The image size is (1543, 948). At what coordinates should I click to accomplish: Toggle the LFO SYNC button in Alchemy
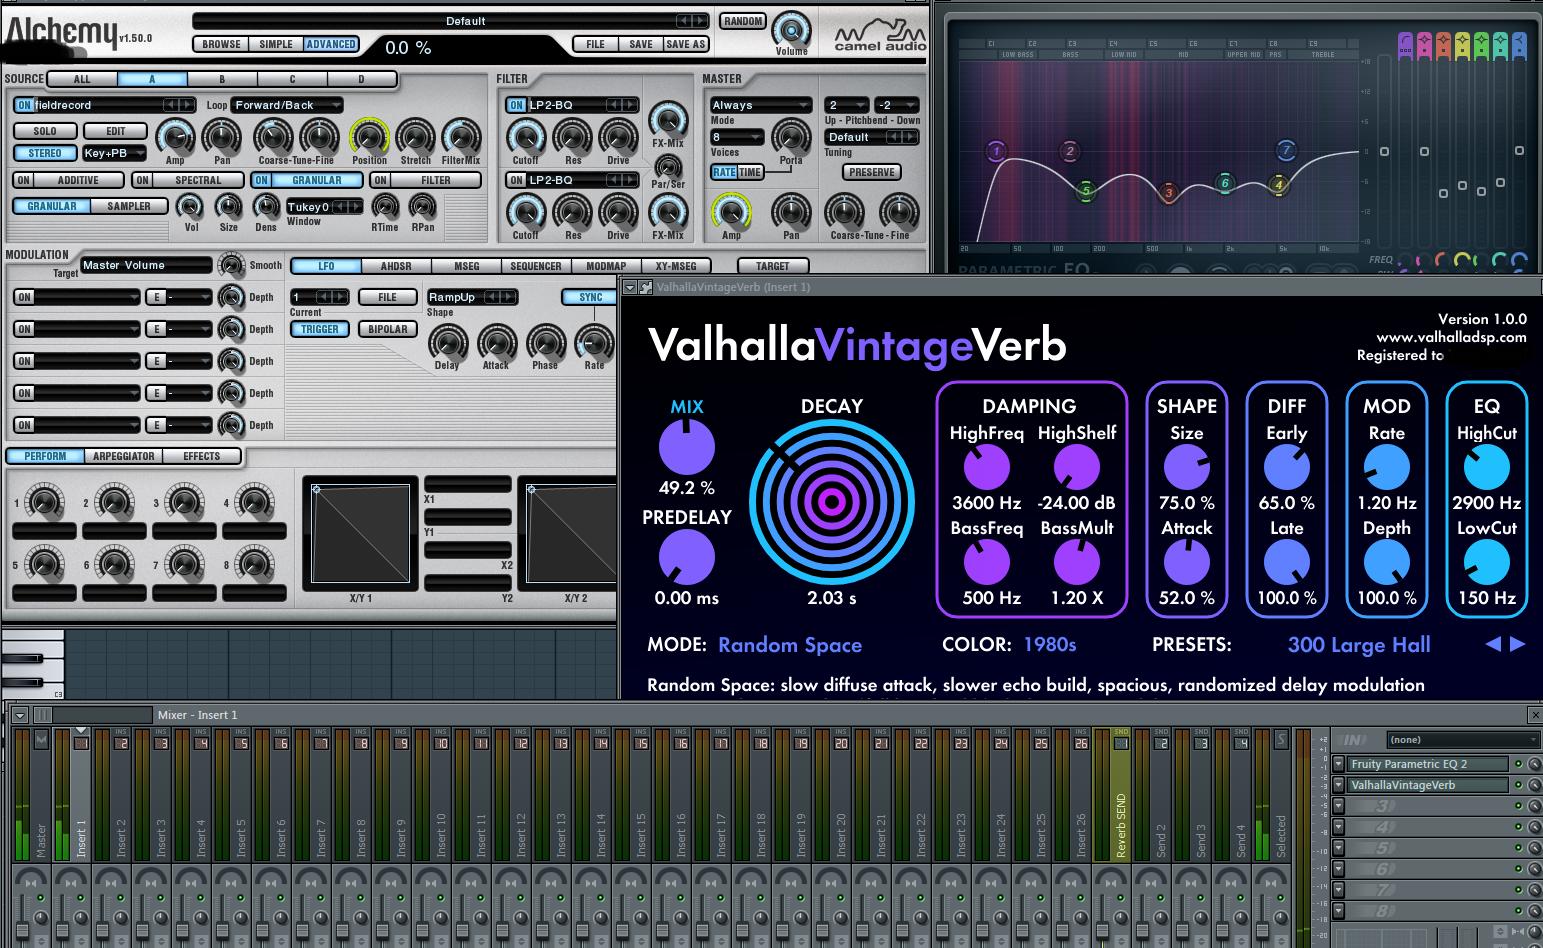pos(590,297)
